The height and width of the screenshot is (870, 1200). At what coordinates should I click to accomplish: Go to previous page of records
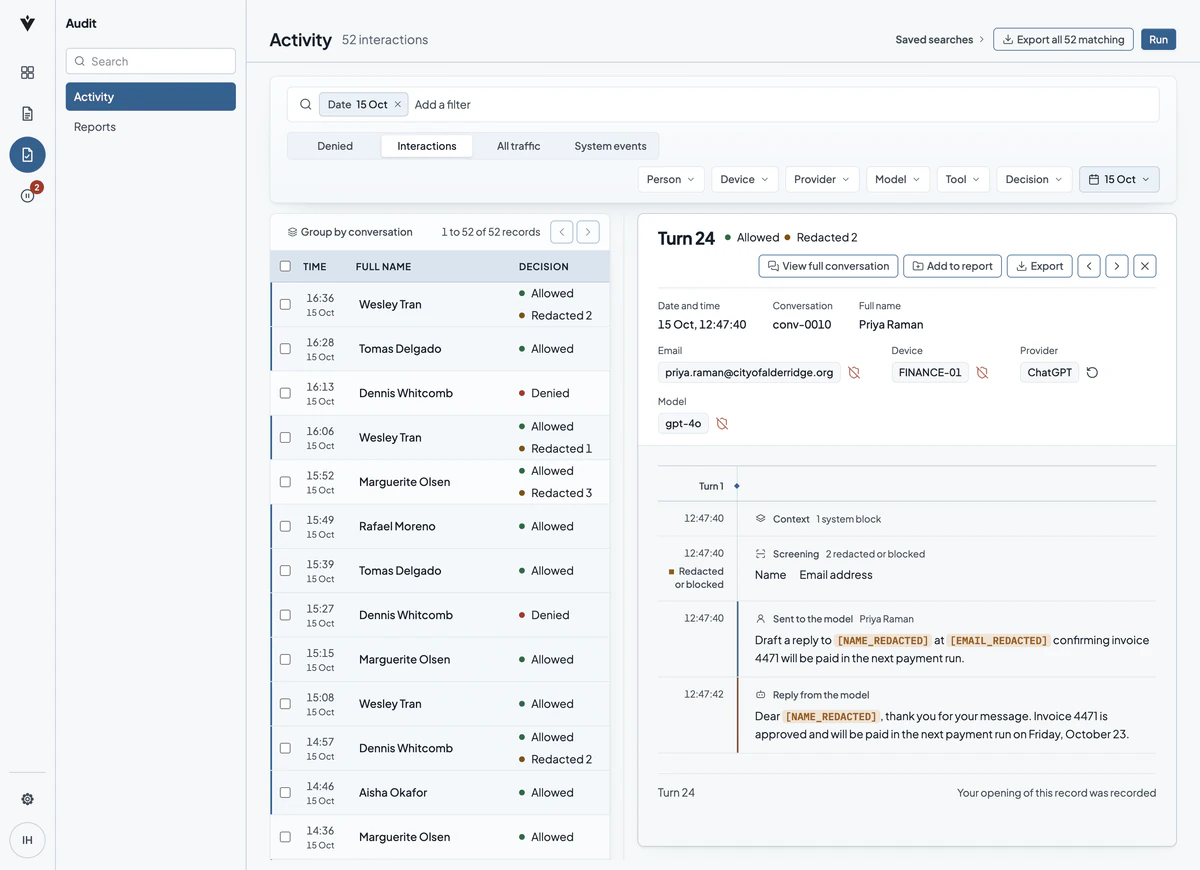562,232
